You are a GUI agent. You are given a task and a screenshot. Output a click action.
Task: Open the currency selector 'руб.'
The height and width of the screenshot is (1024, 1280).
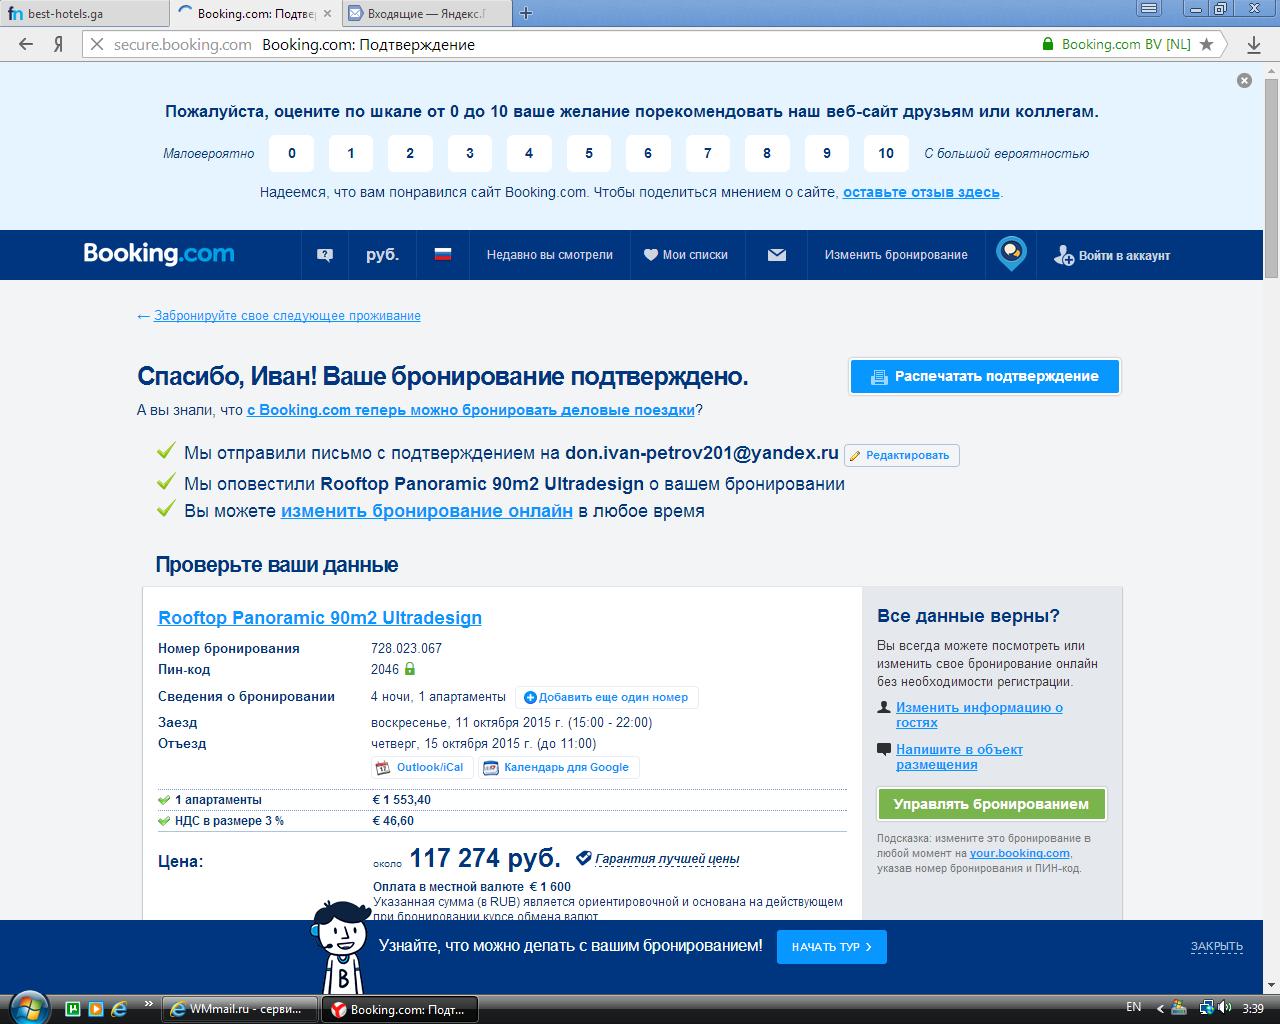pyautogui.click(x=382, y=255)
